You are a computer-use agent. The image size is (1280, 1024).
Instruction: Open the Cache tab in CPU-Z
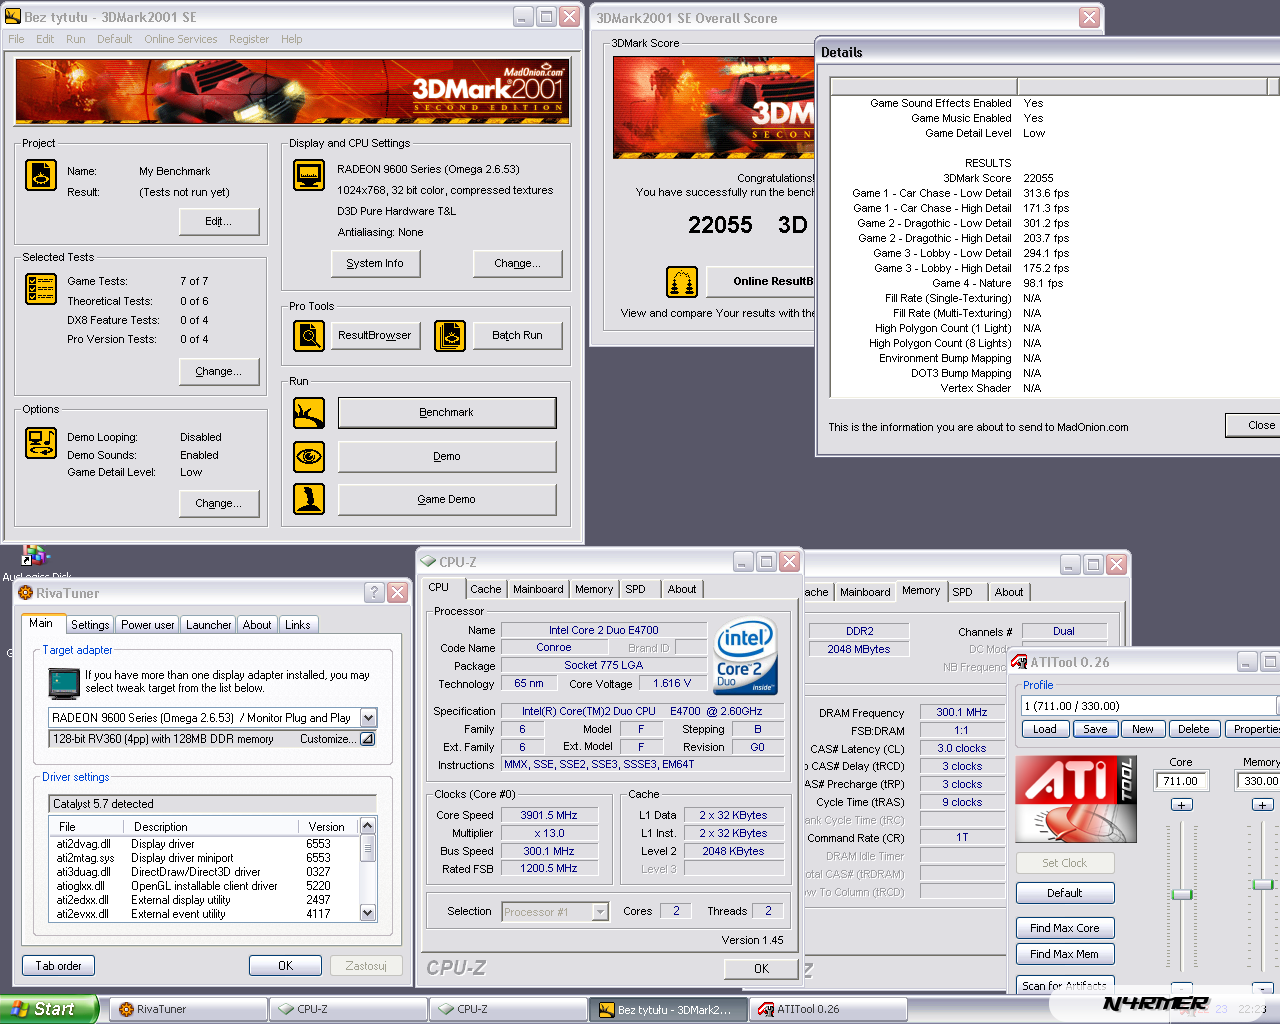[485, 589]
